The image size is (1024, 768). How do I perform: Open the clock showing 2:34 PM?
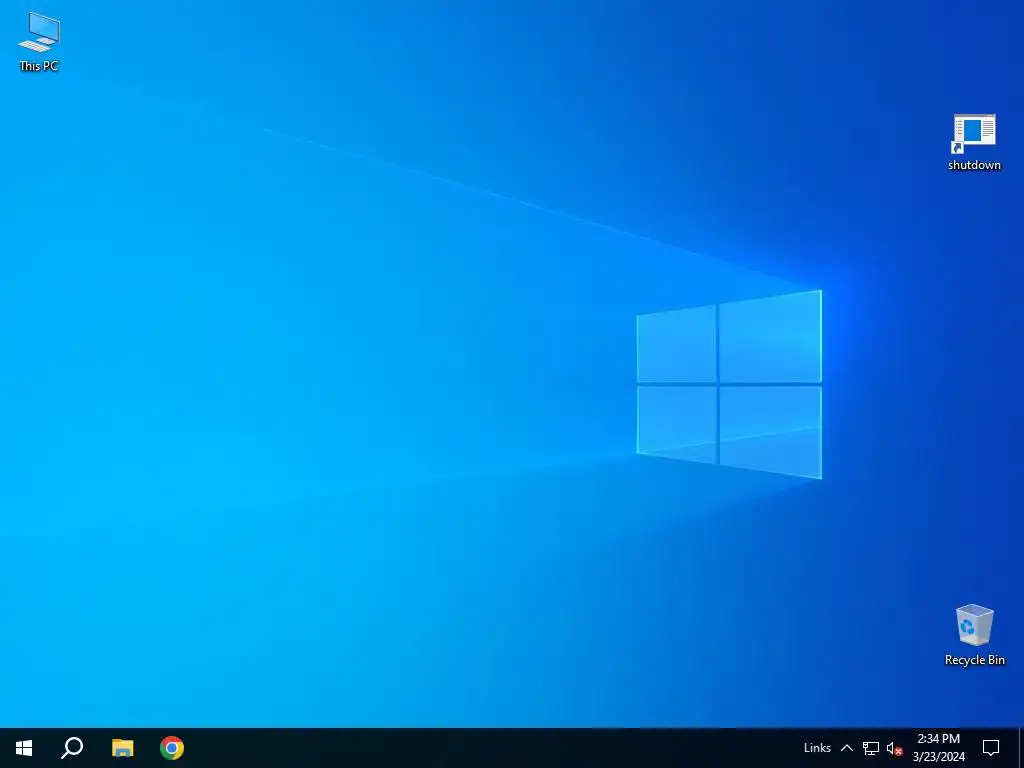938,748
